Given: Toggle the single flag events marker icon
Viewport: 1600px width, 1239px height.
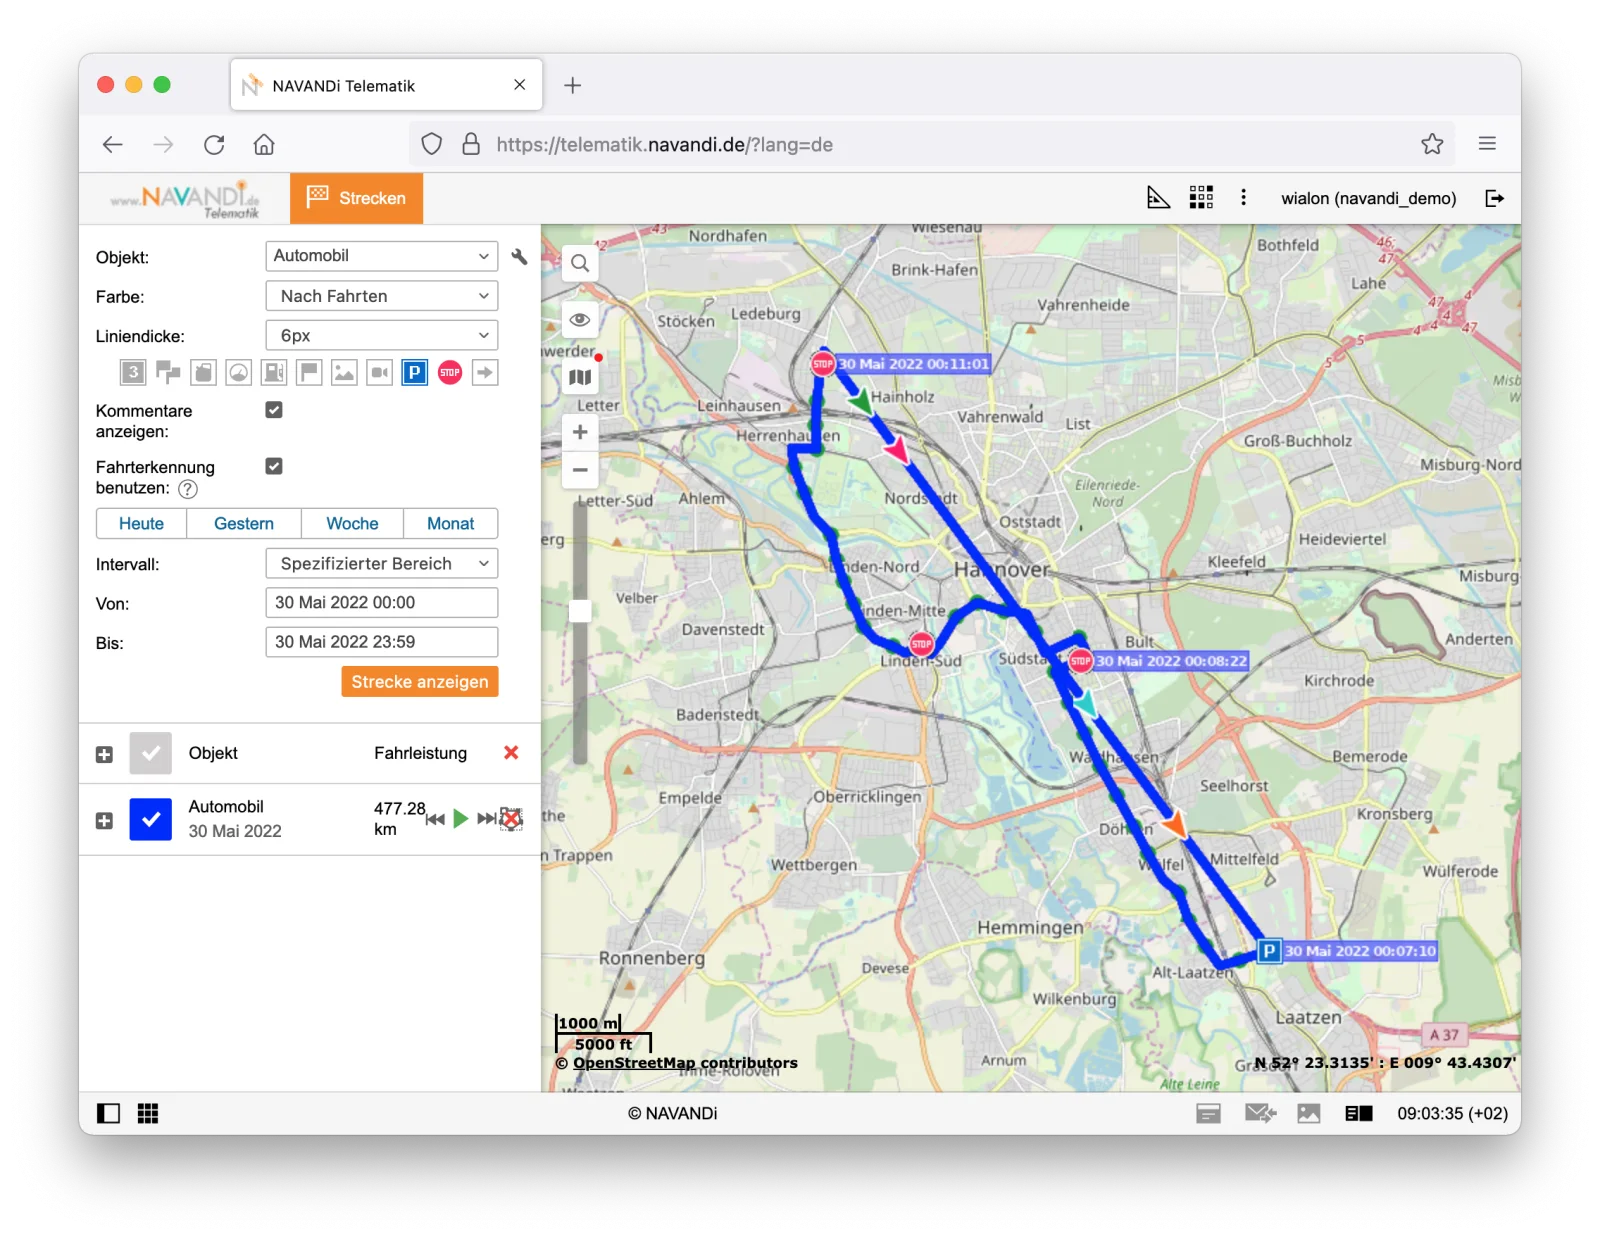Looking at the screenshot, I should click(309, 373).
